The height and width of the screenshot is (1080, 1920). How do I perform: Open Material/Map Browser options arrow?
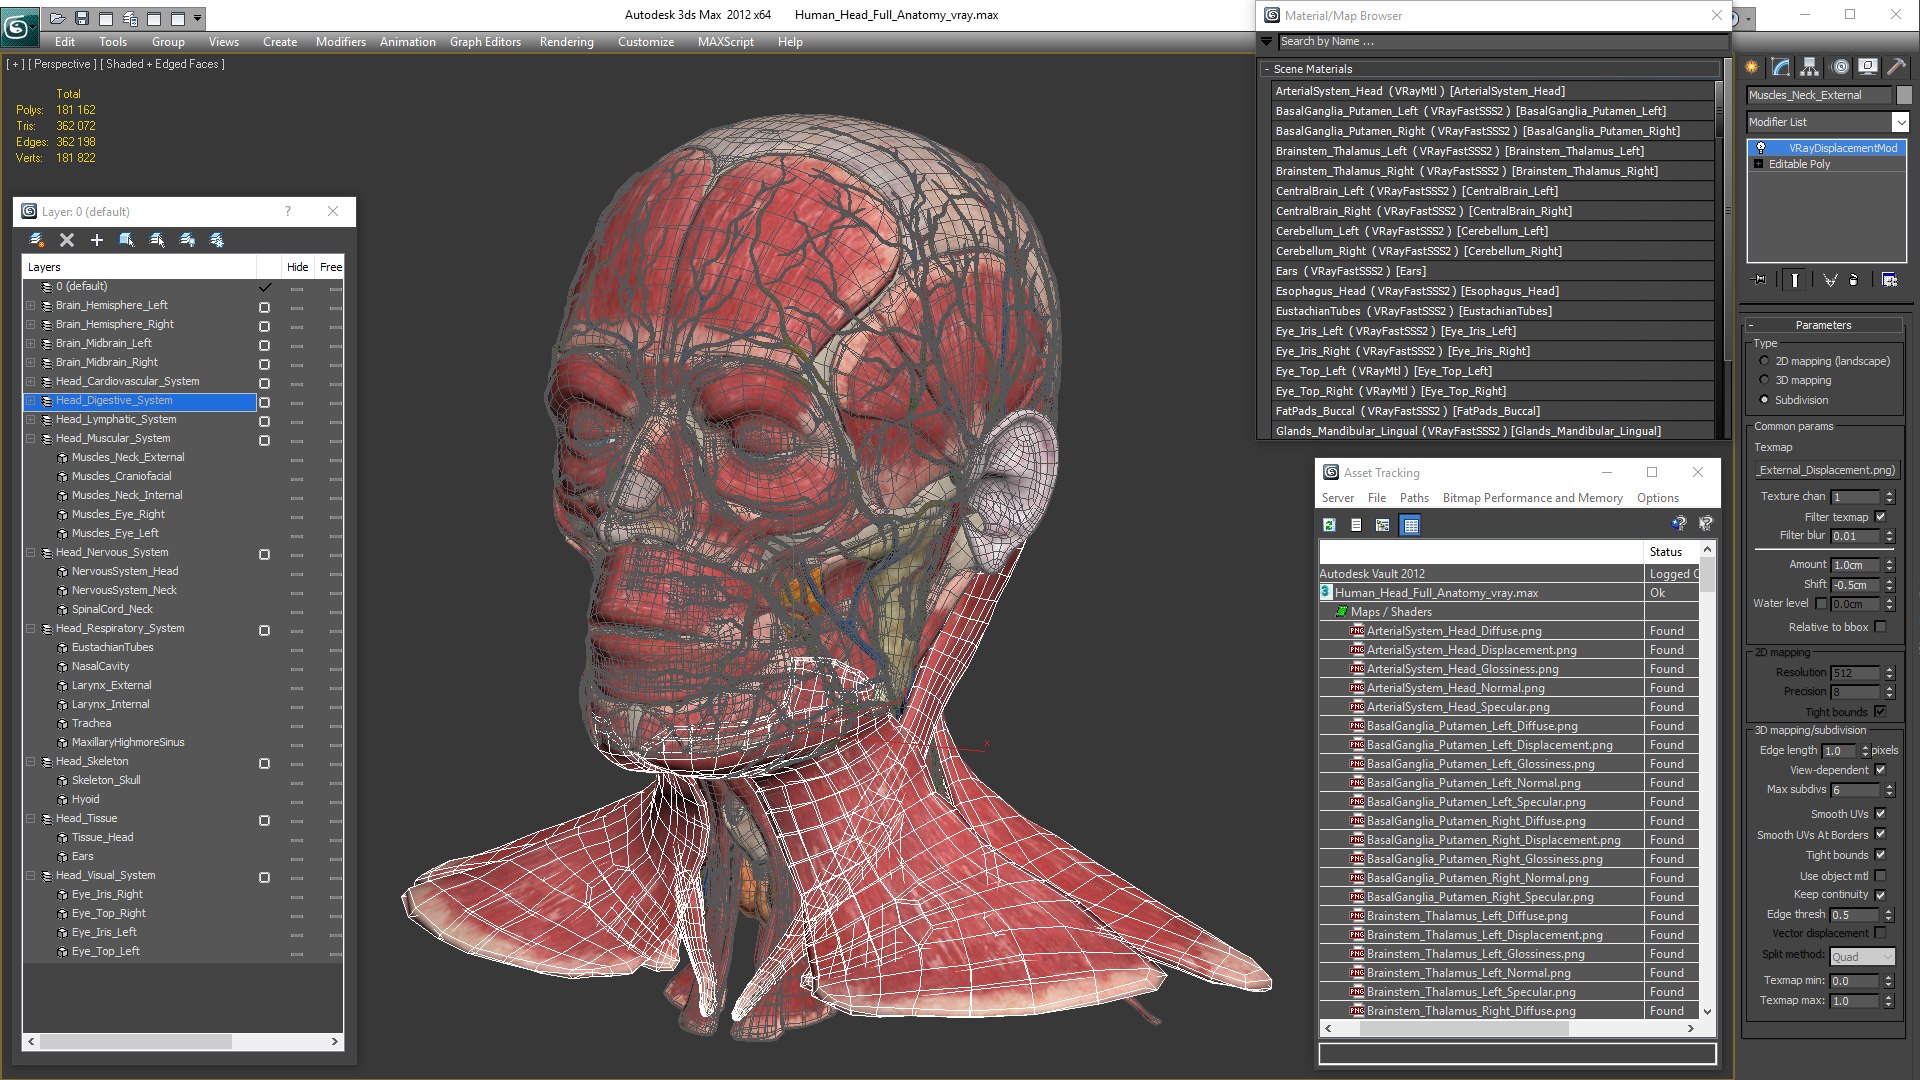tap(1267, 42)
